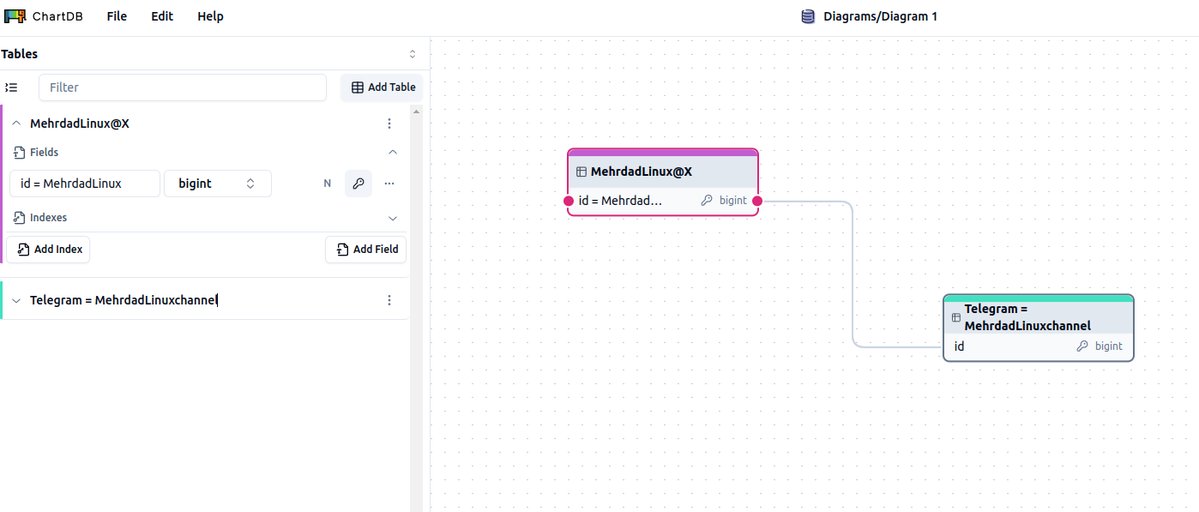Select the MehrdadLinux@X table node header
1199x512 pixels.
(x=663, y=172)
